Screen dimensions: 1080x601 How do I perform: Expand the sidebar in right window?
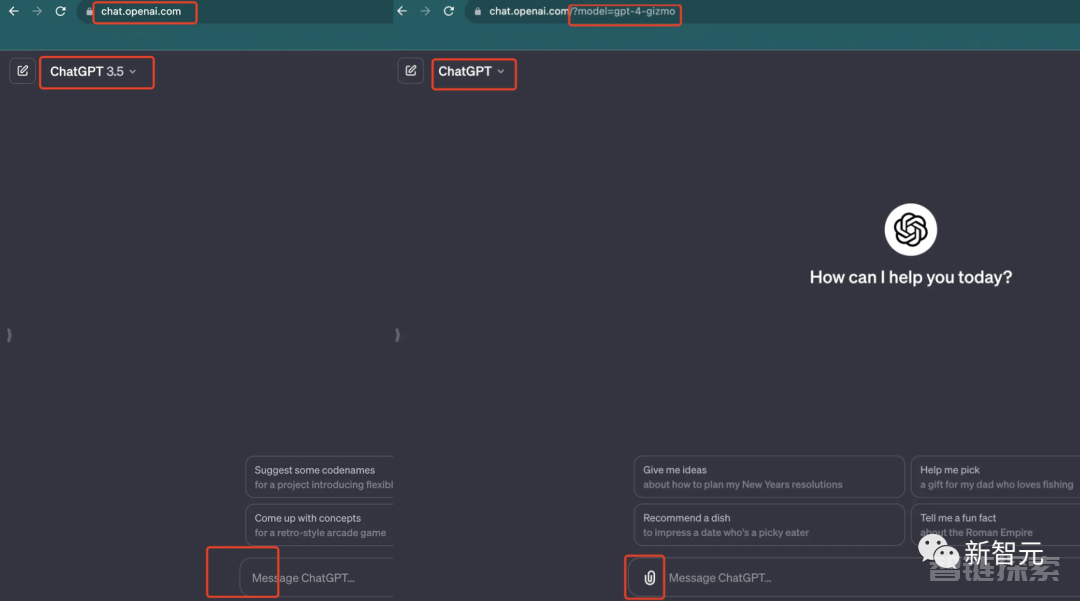point(397,335)
